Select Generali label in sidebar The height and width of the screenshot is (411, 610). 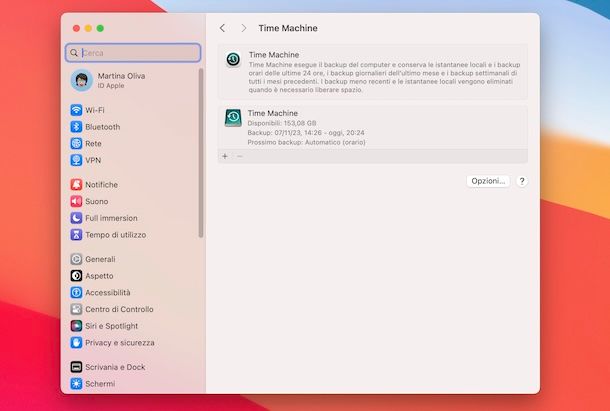[100, 259]
